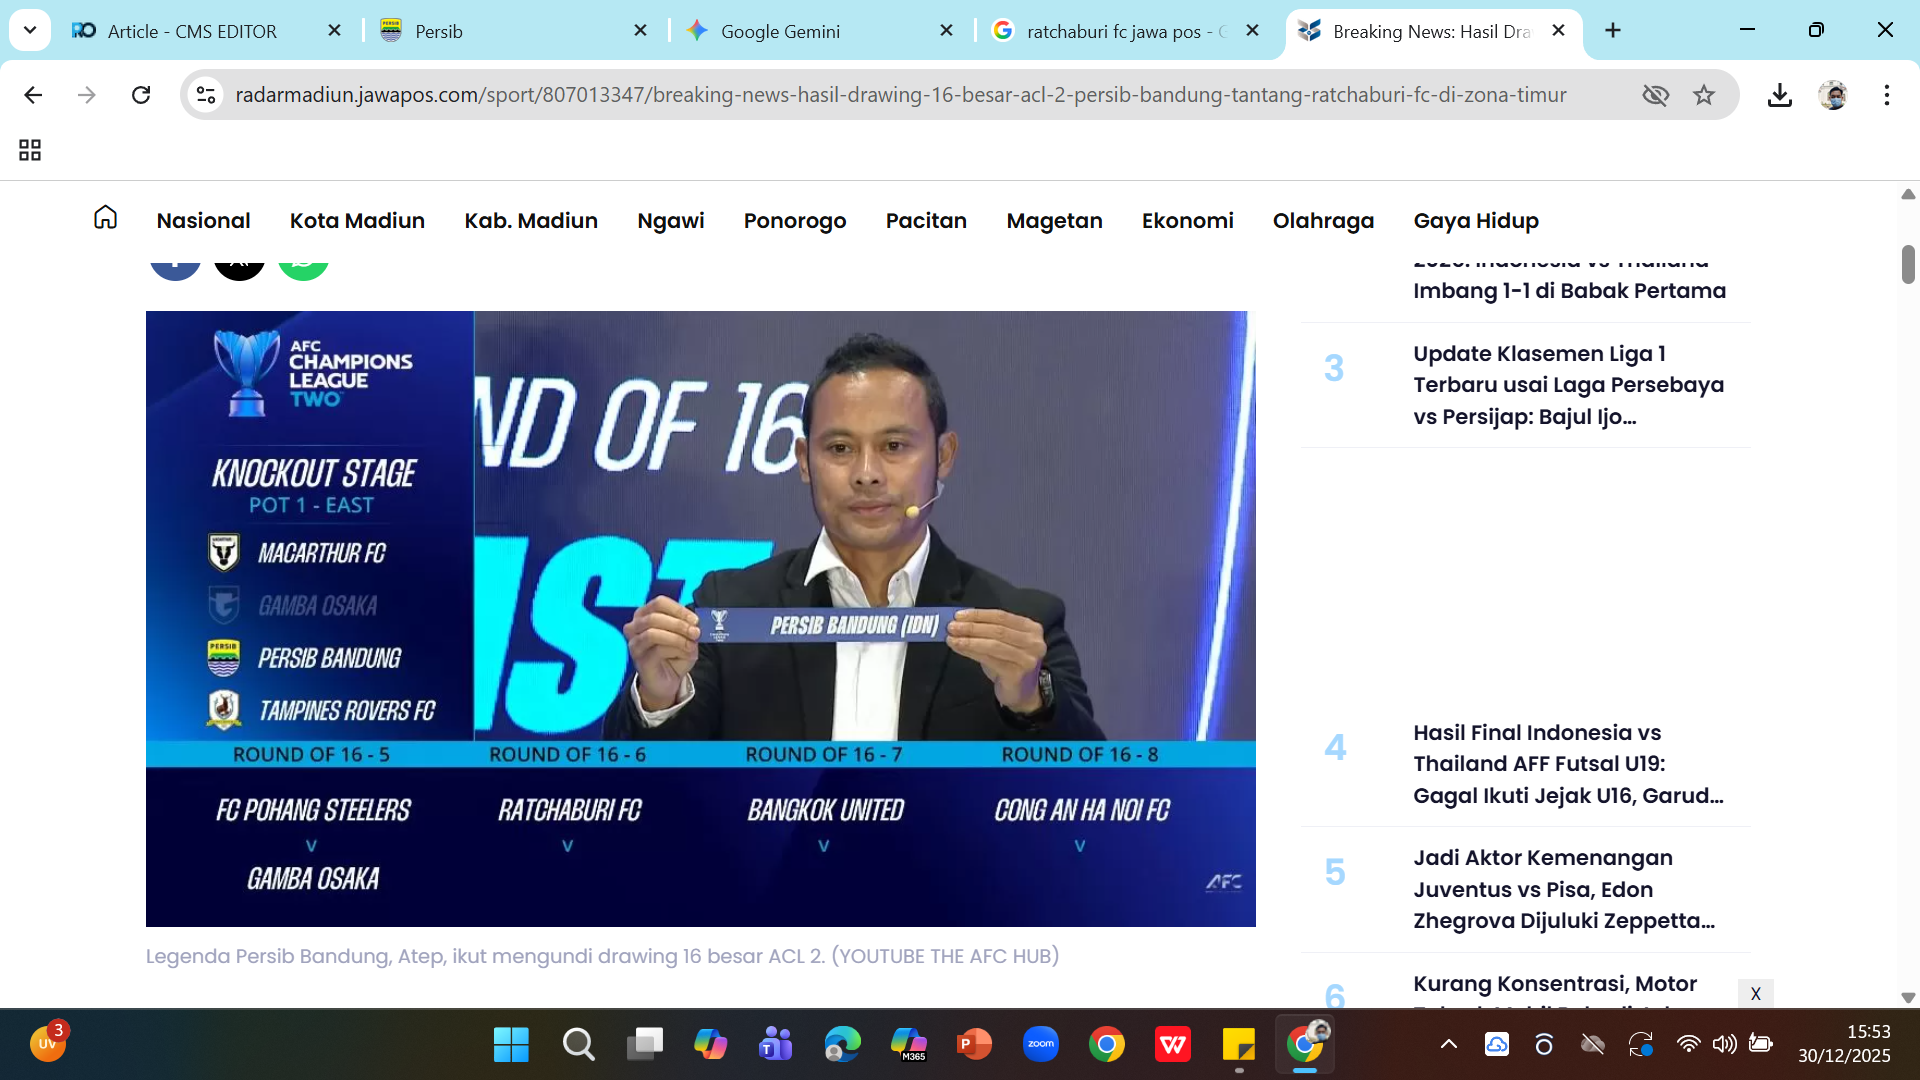Image resolution: width=1920 pixels, height=1080 pixels.
Task: Open the Kab. Madiun section
Action: (x=531, y=220)
